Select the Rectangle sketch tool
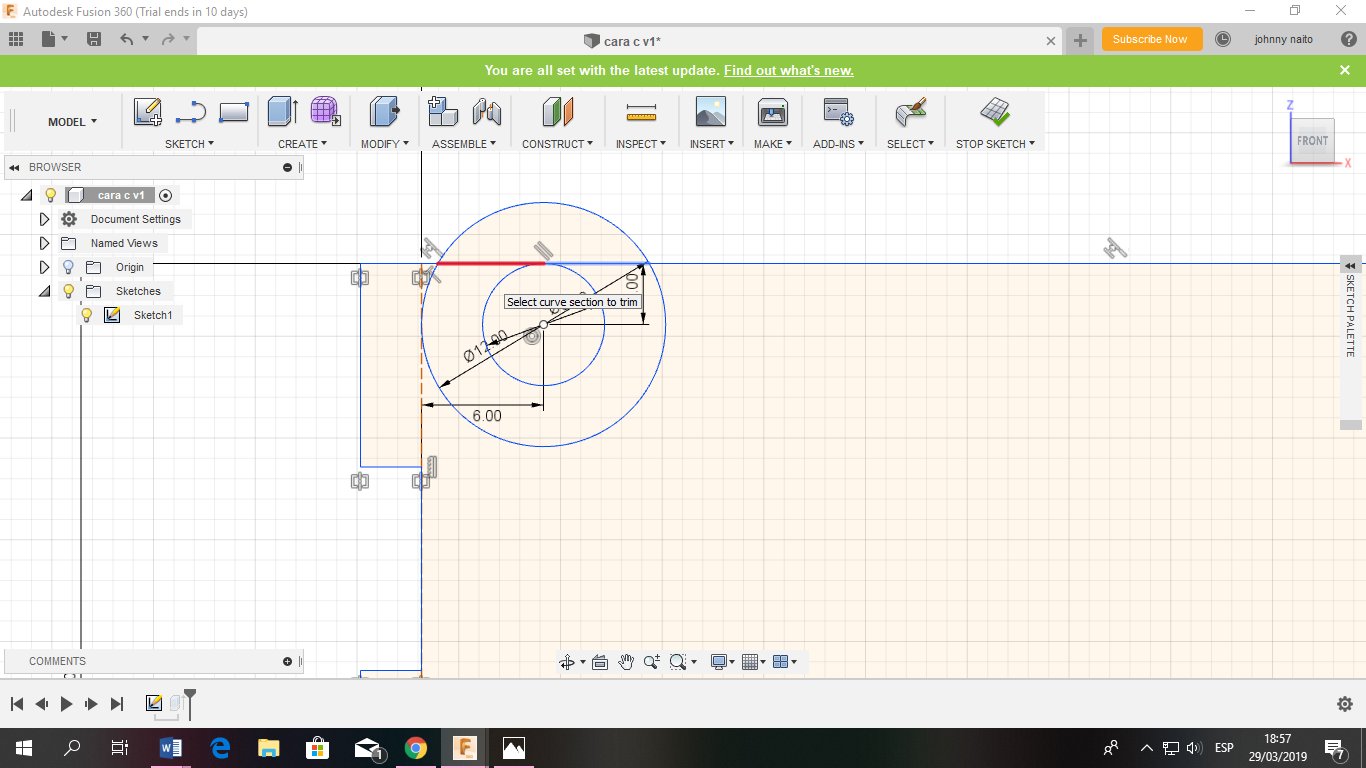The width and height of the screenshot is (1366, 768). pos(233,112)
